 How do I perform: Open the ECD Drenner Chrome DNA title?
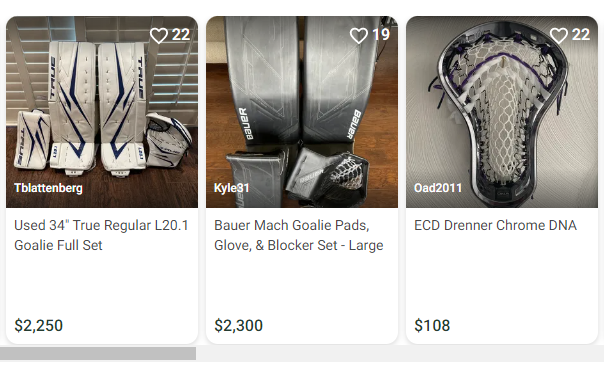(495, 225)
